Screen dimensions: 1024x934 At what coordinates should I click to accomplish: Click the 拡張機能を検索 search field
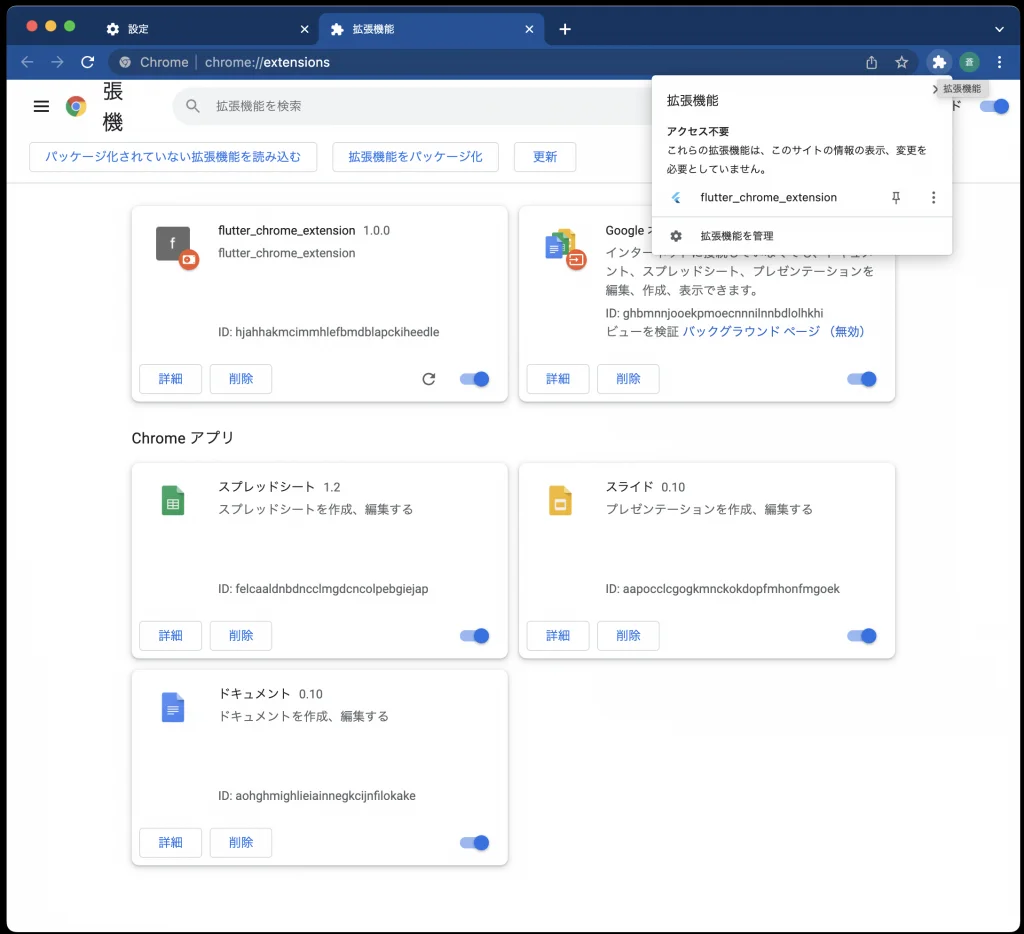[x=420, y=106]
